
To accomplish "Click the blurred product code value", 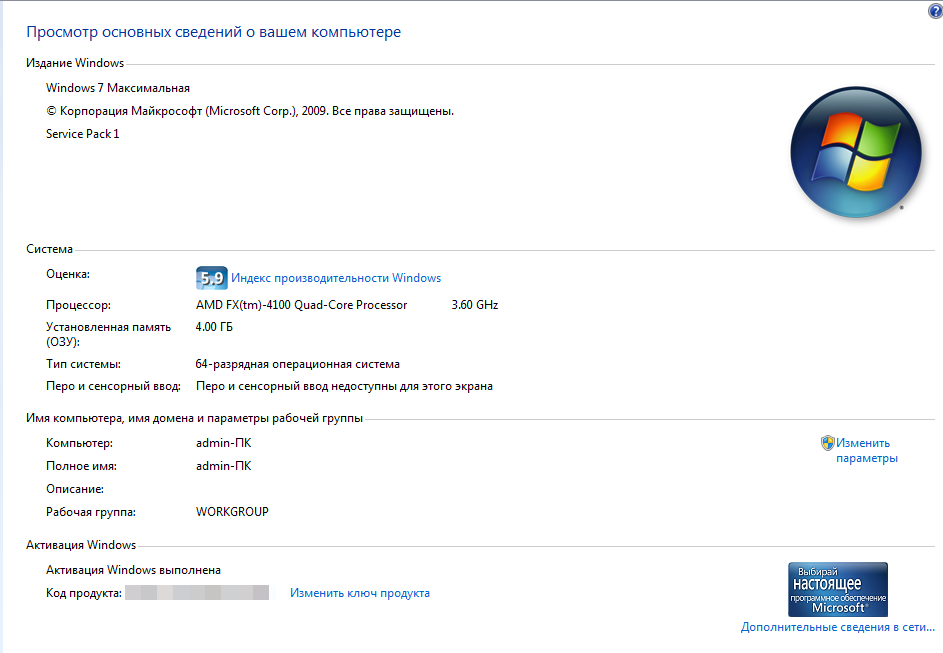I will (x=197, y=593).
